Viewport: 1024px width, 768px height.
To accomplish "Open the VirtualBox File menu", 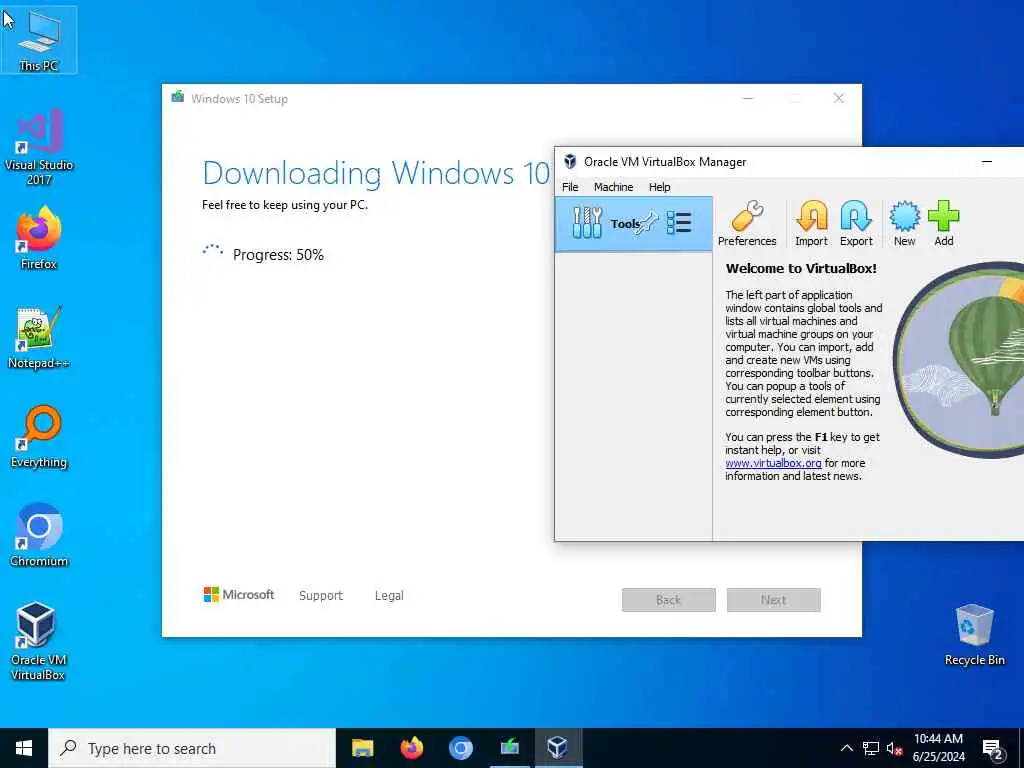I will (570, 187).
